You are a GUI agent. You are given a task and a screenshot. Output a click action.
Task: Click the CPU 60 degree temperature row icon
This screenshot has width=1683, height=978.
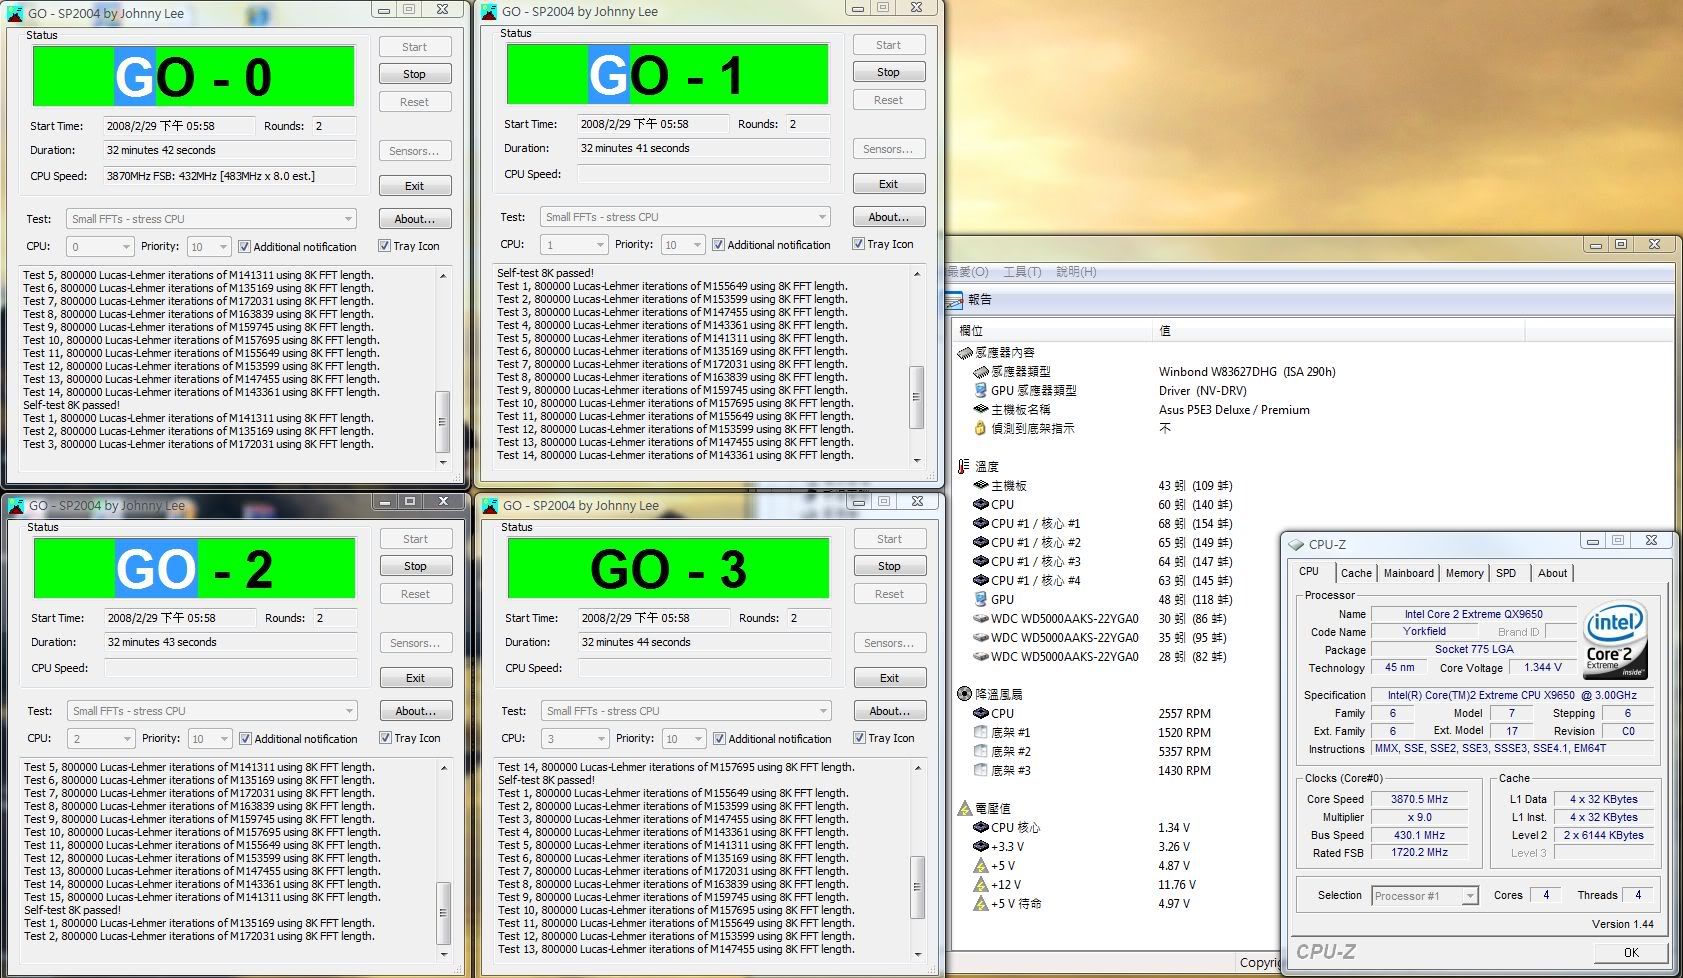pos(981,505)
